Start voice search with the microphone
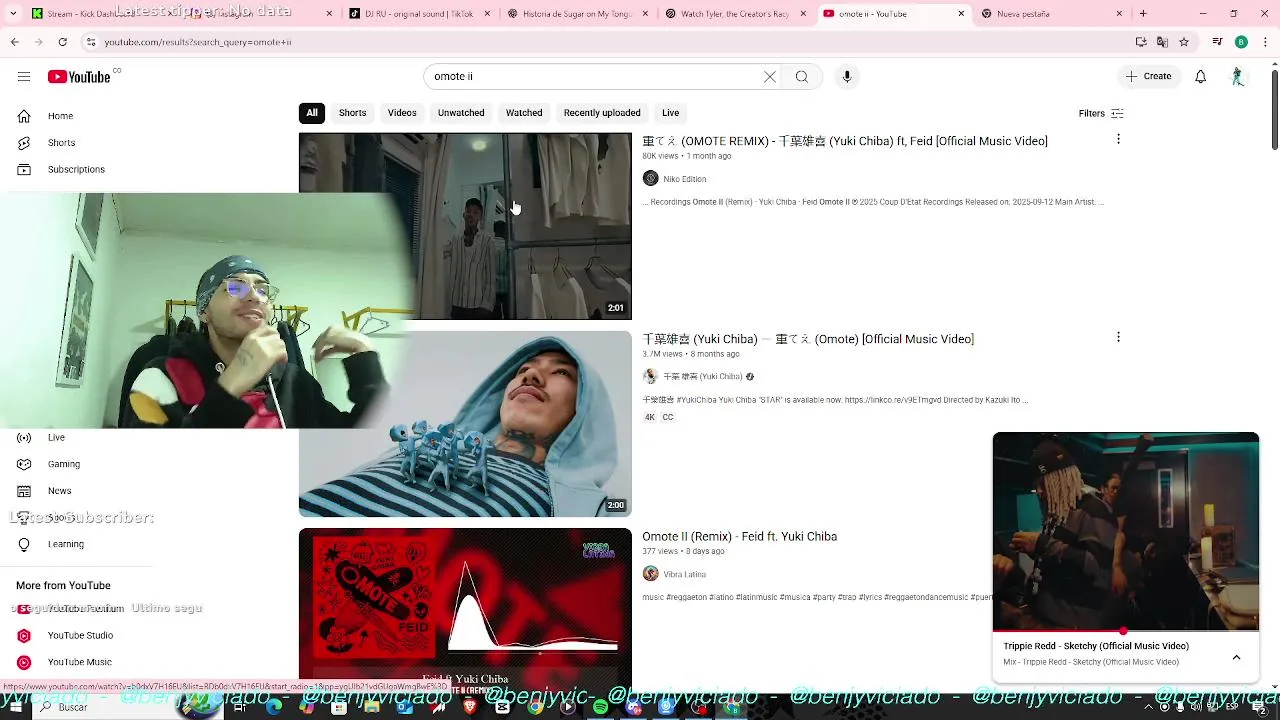 [x=847, y=77]
